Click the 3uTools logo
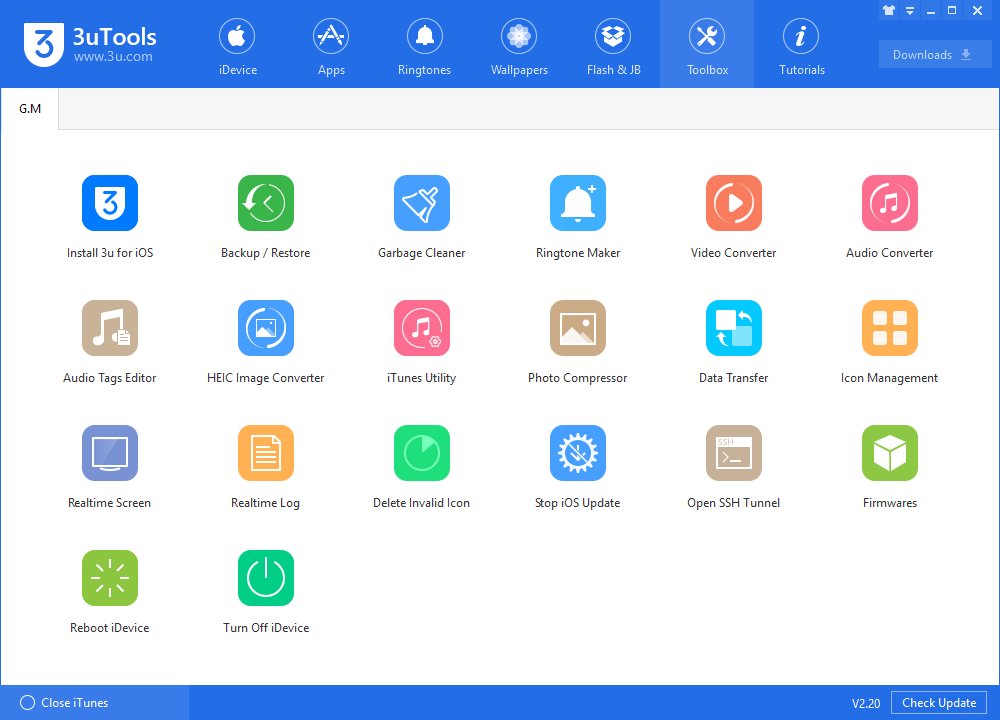1000x720 pixels. point(90,44)
